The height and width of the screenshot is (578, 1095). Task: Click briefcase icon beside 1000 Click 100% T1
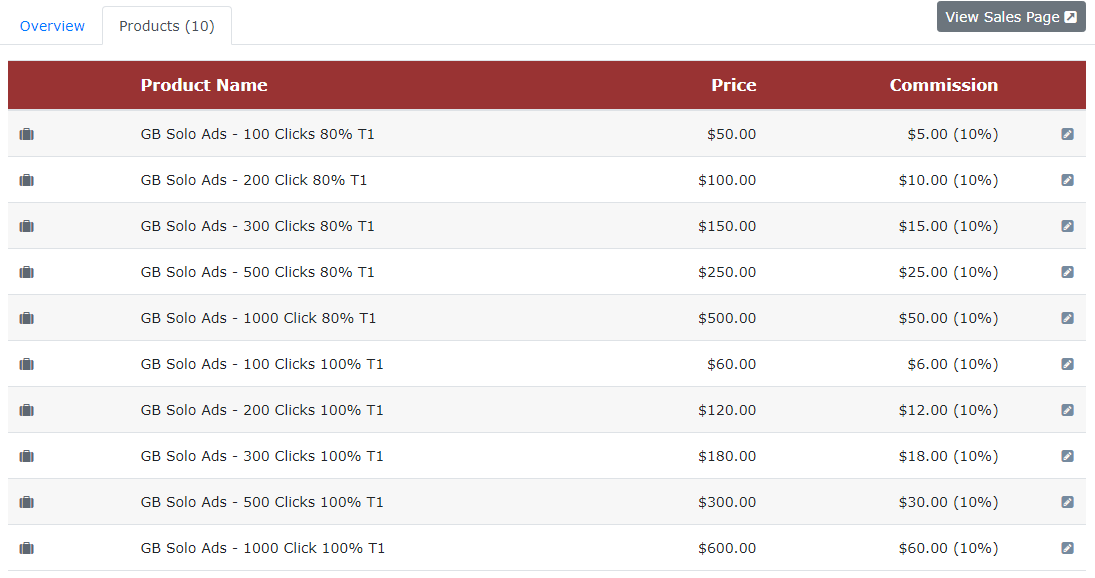(27, 549)
